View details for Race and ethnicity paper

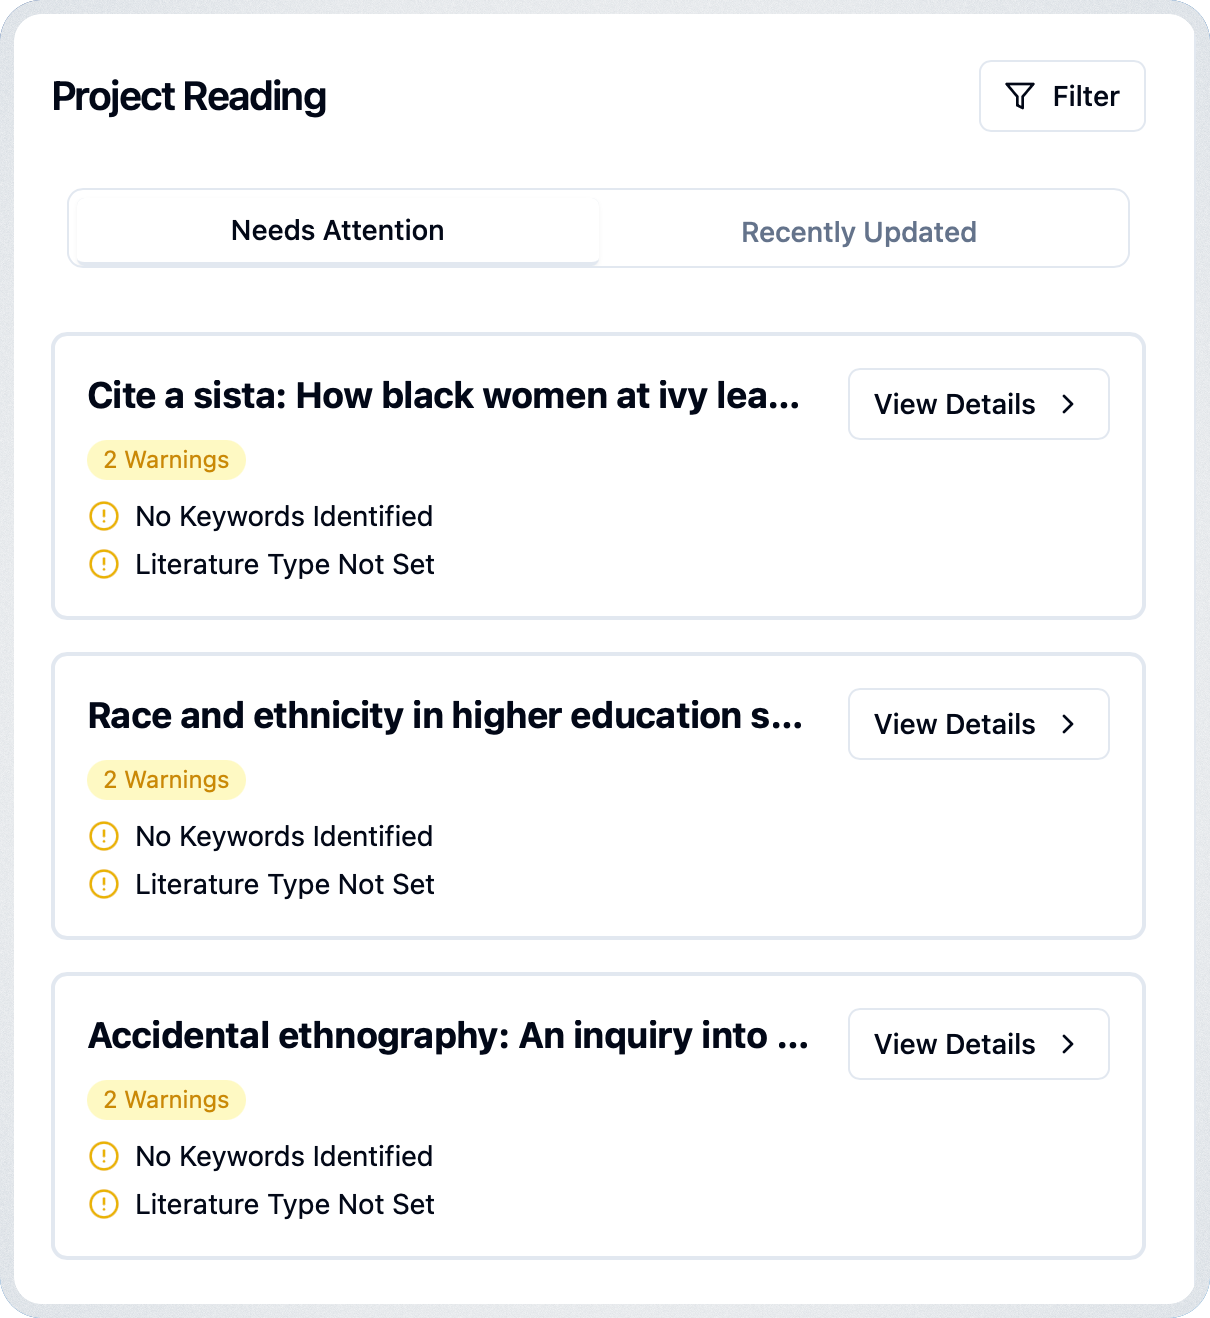click(979, 724)
